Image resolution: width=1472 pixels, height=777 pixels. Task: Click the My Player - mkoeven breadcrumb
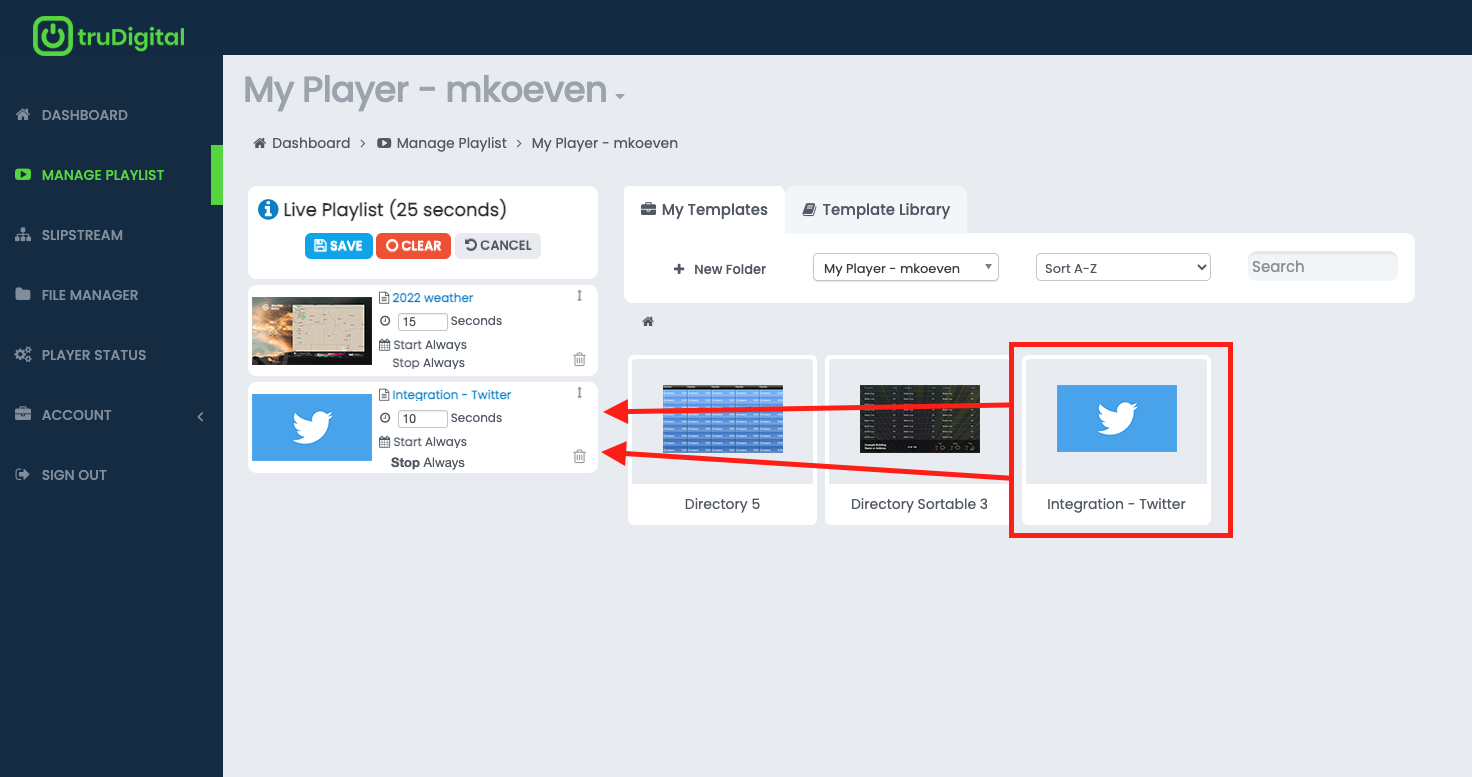tap(605, 143)
